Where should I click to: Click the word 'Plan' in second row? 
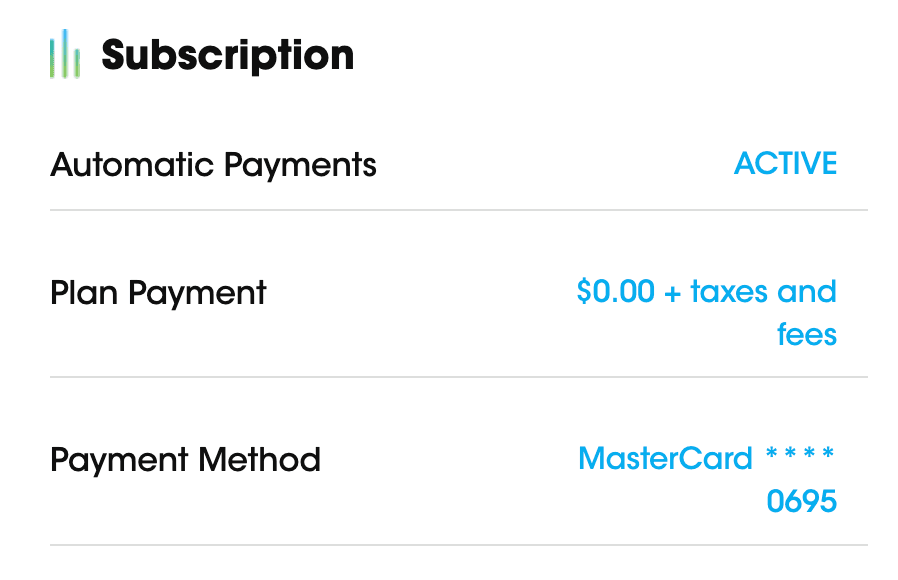pyautogui.click(x=84, y=293)
